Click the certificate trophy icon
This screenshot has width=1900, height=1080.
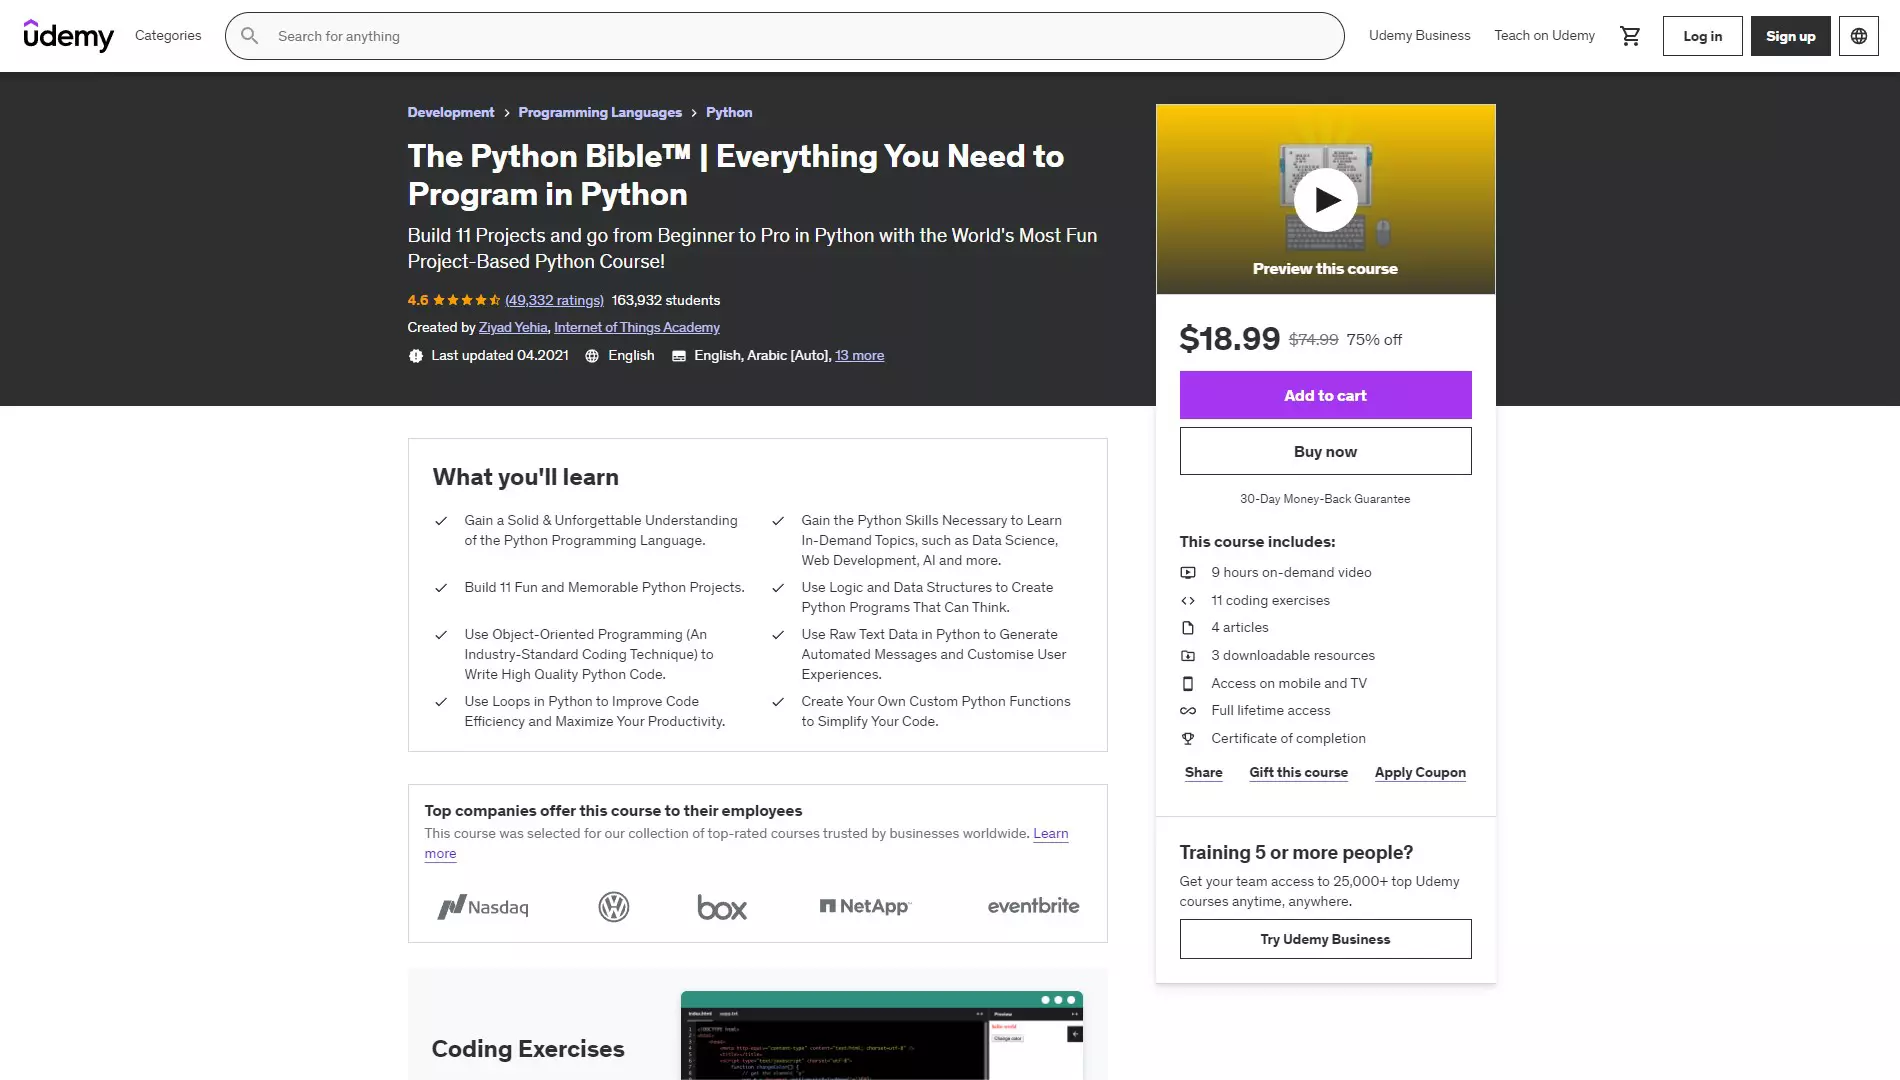[x=1188, y=739]
